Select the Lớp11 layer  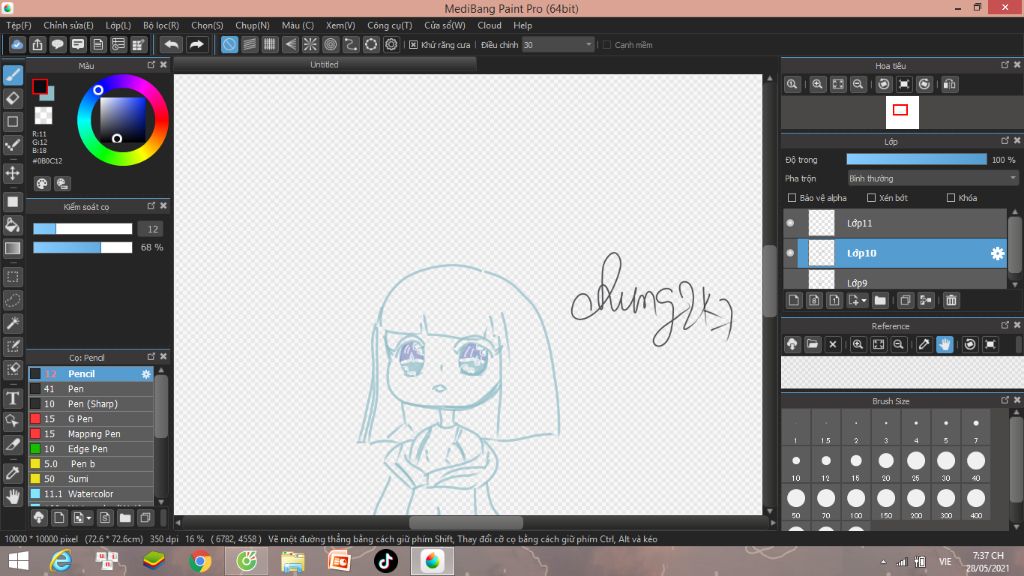pyautogui.click(x=895, y=223)
